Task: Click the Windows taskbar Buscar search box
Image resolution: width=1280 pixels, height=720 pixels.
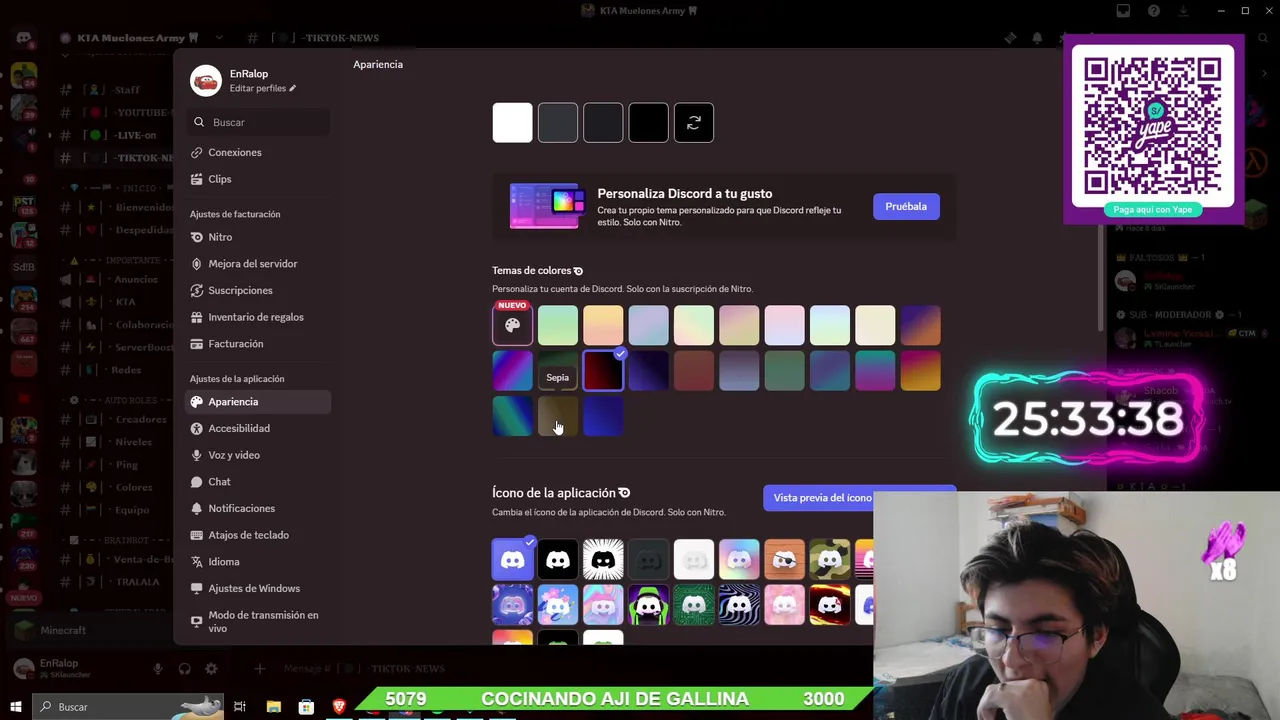Action: tap(128, 707)
